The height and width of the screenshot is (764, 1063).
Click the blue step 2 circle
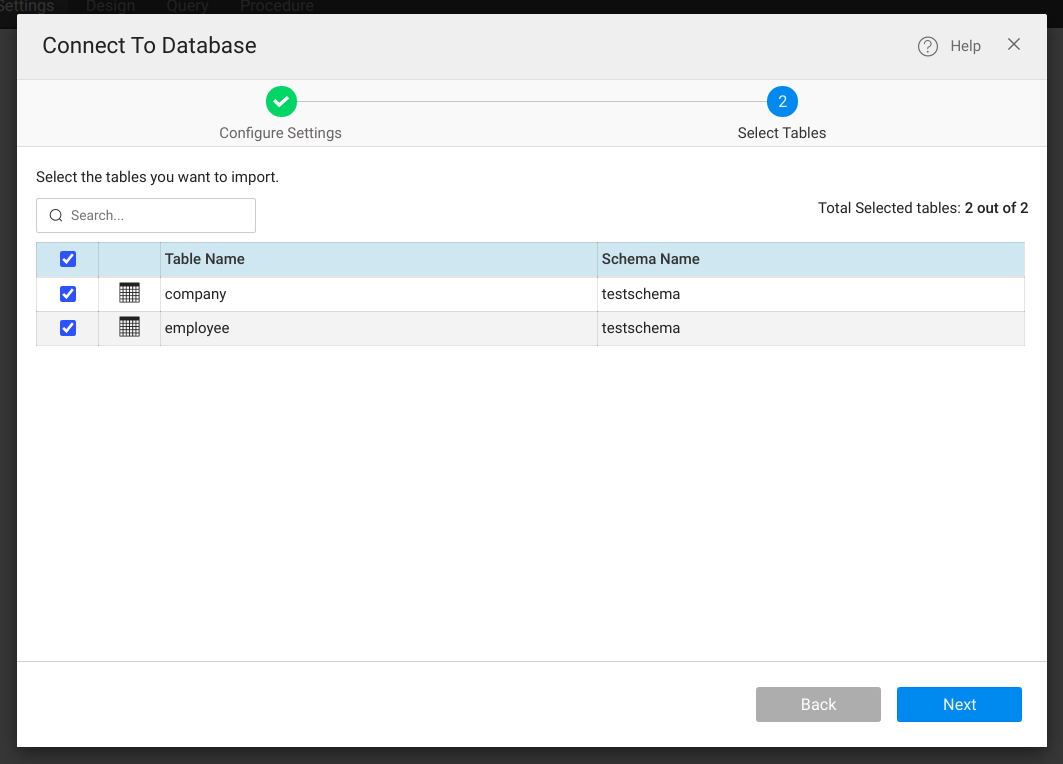point(782,101)
